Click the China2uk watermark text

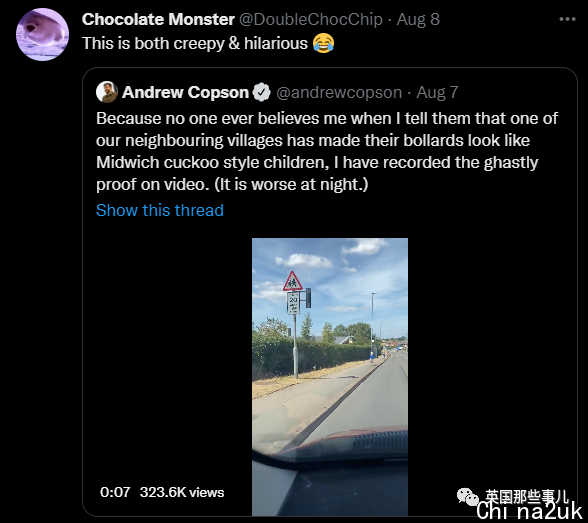click(529, 511)
